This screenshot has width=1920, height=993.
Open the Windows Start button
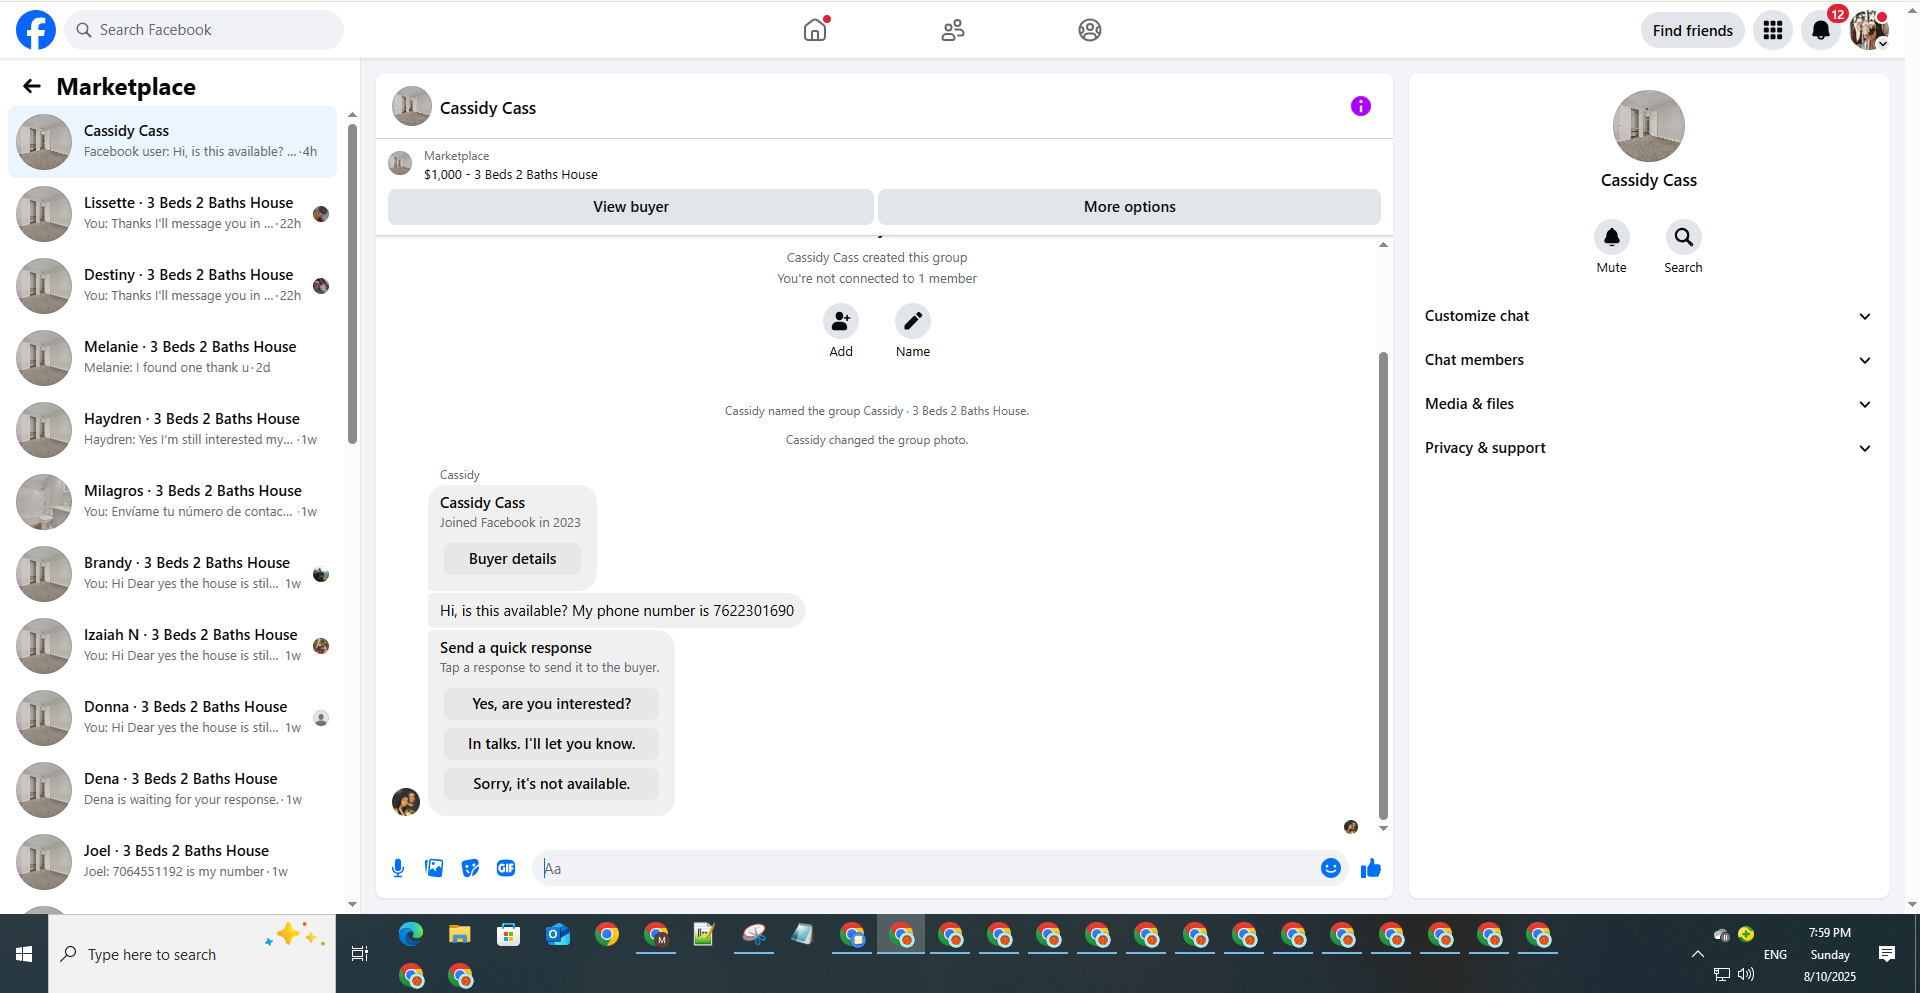coord(24,954)
